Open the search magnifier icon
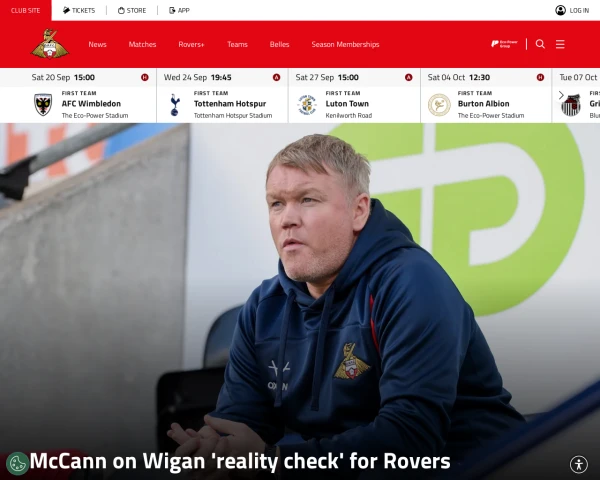This screenshot has height=480, width=600. tap(540, 44)
